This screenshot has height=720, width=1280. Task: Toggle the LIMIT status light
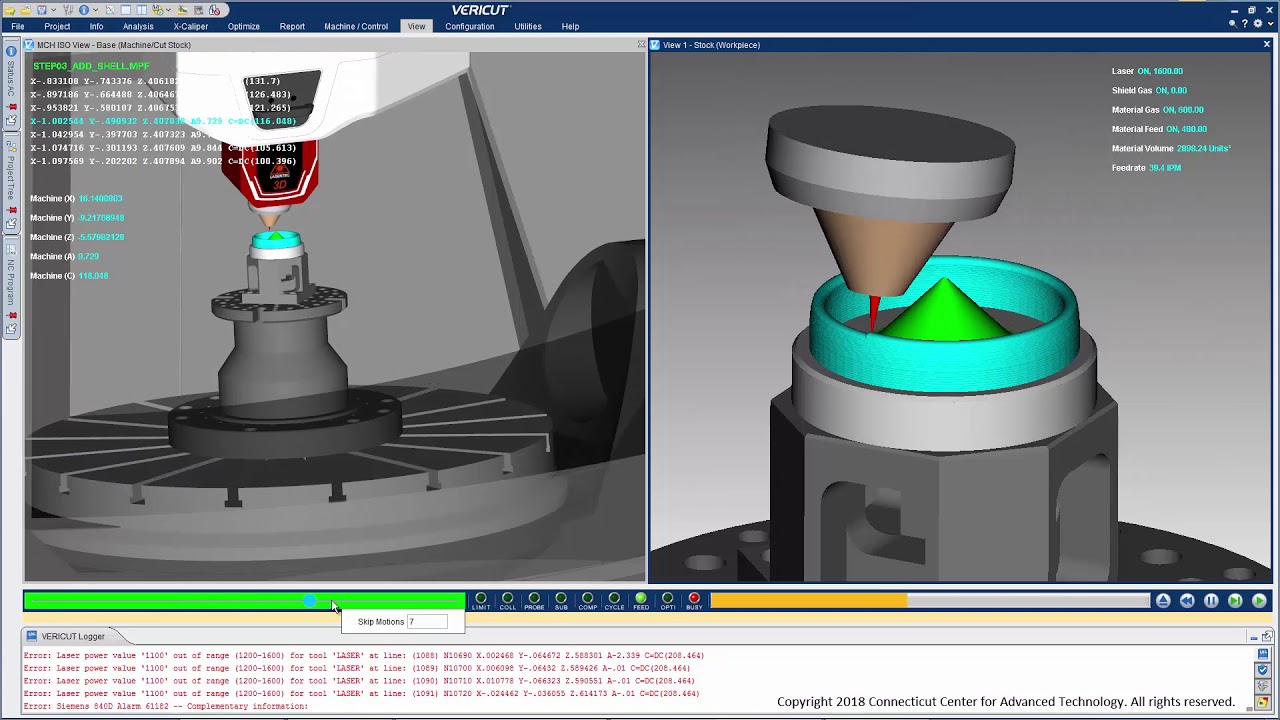point(481,600)
